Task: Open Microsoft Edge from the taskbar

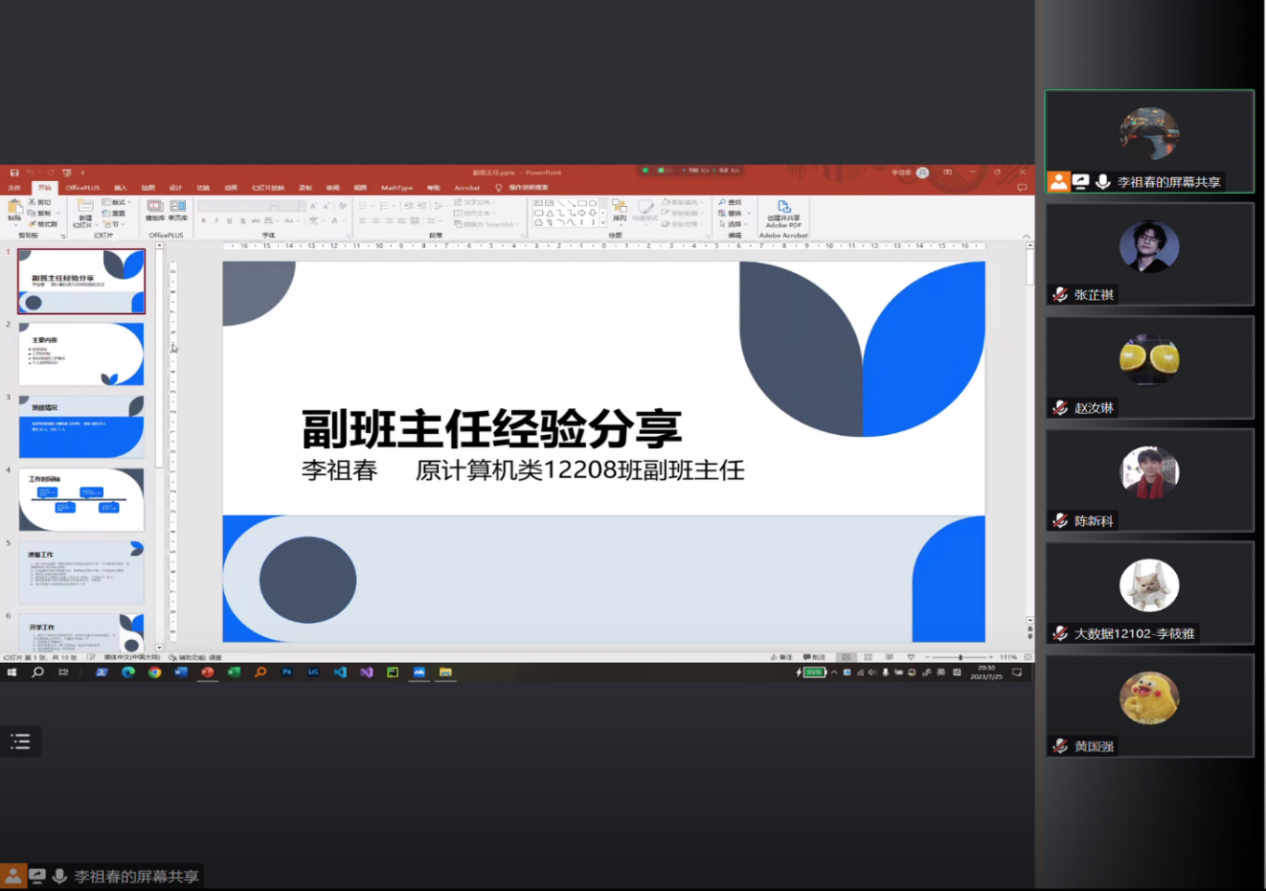Action: (x=128, y=672)
